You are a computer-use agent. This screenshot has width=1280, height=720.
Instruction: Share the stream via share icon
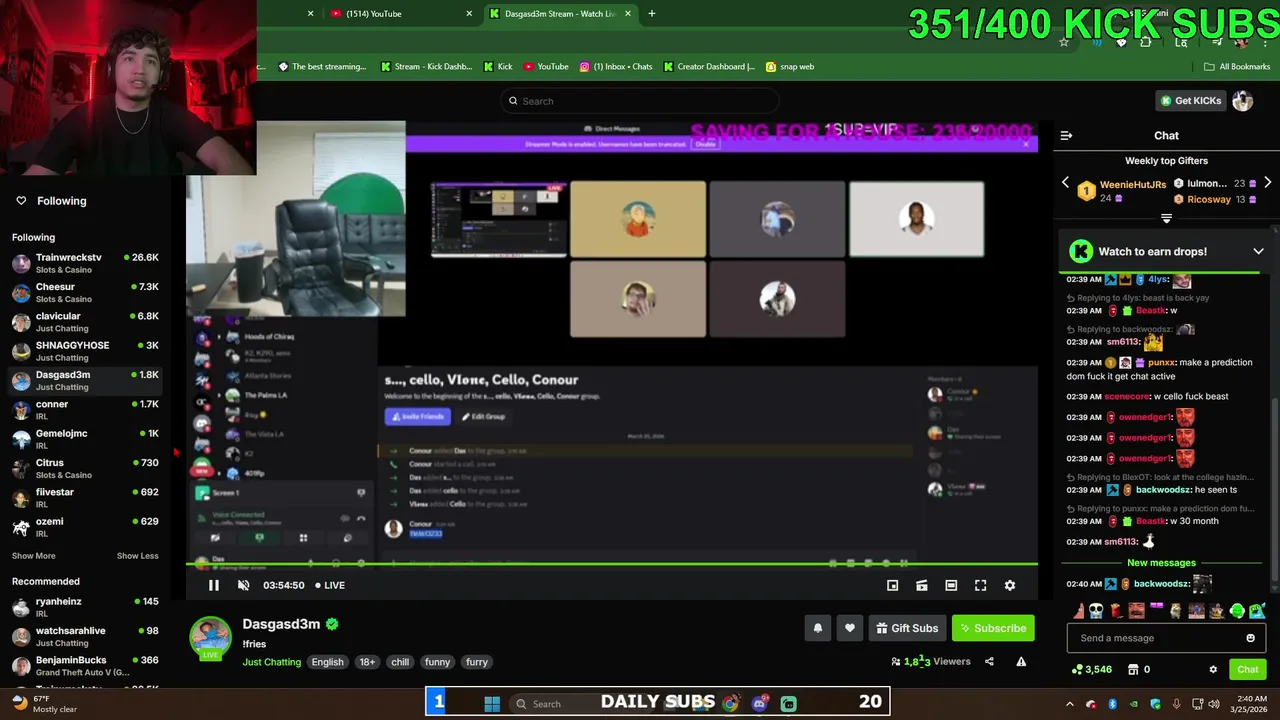[989, 661]
